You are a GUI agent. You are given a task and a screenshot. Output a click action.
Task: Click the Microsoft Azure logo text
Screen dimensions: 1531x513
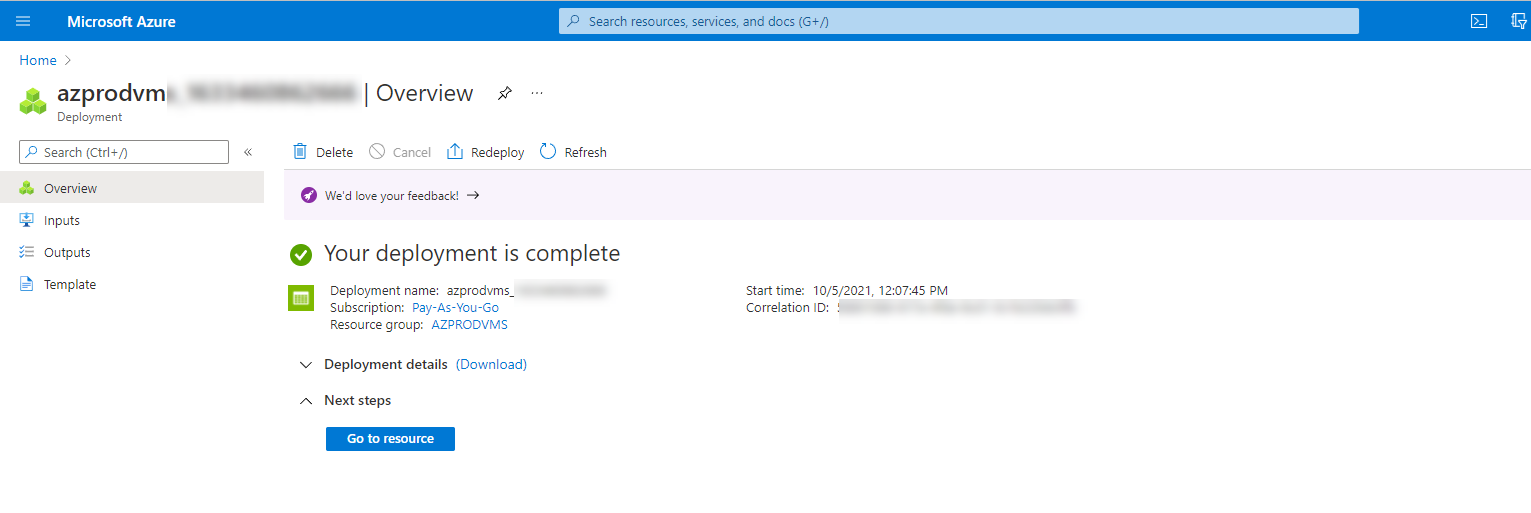pos(121,21)
